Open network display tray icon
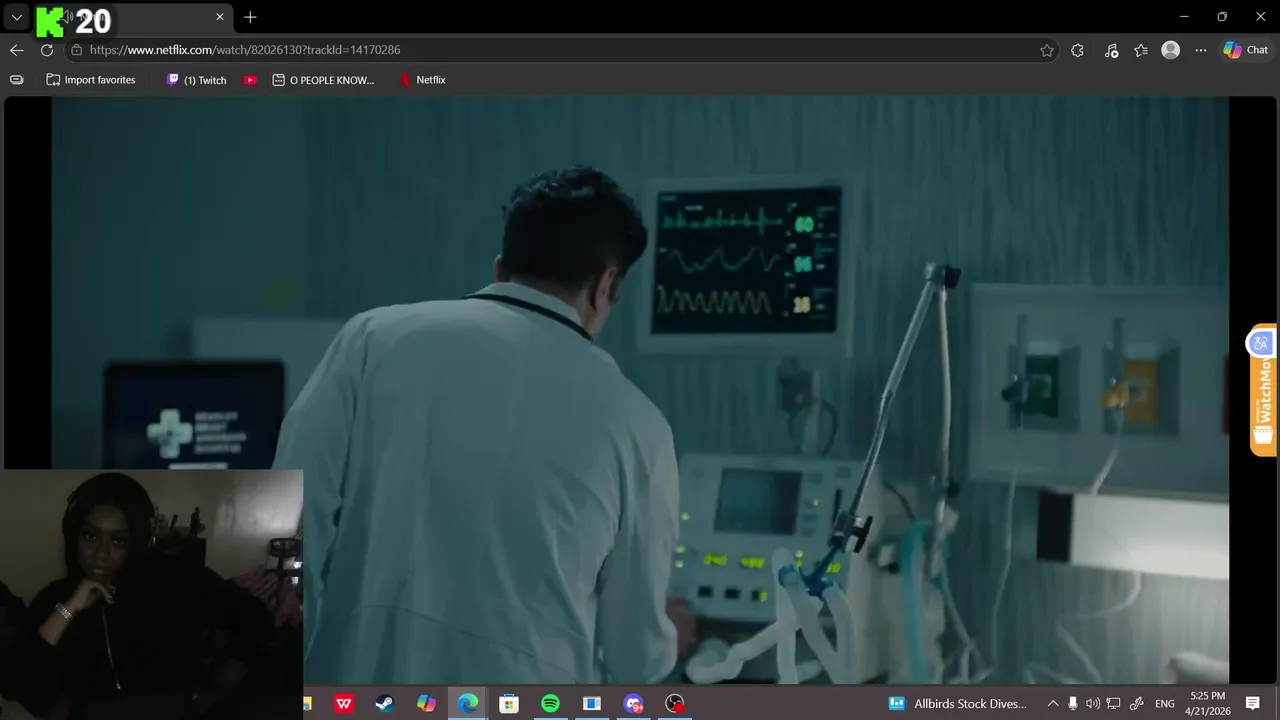 point(1113,704)
